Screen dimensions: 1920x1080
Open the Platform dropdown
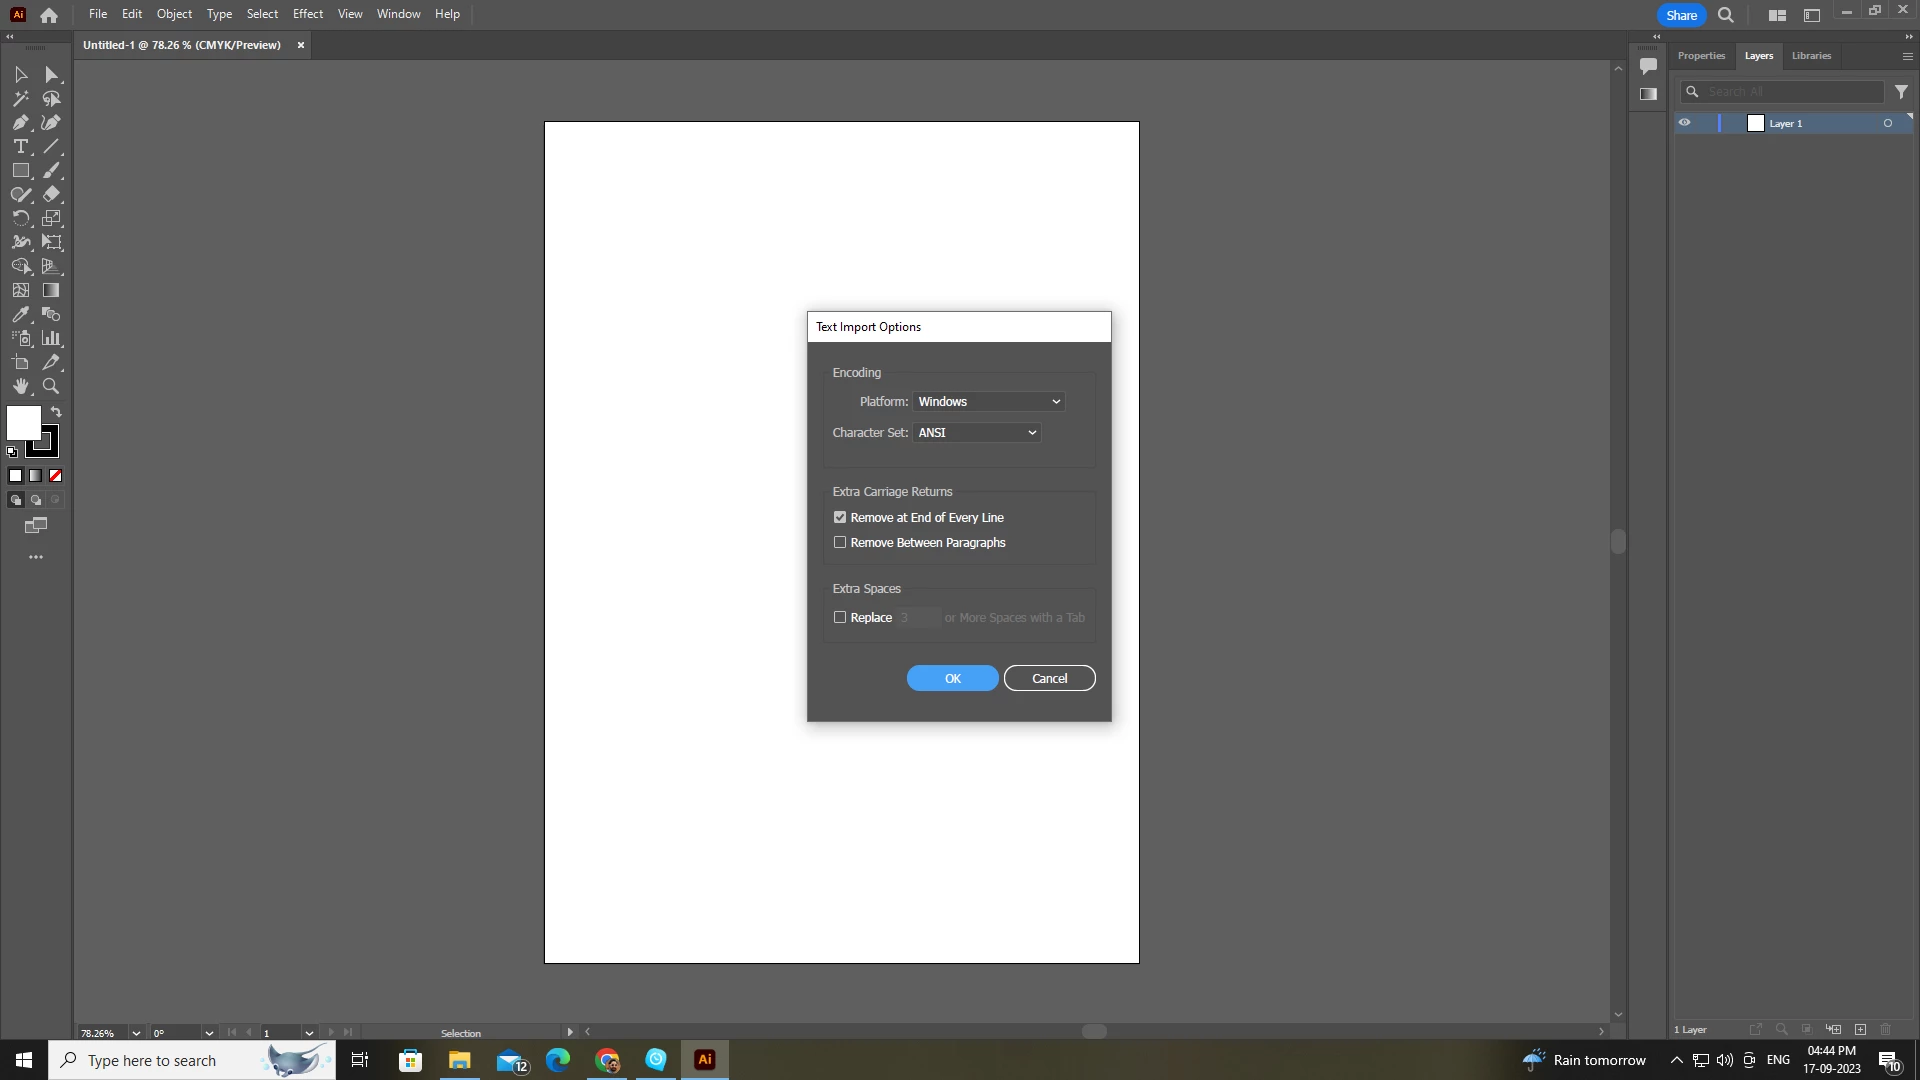coord(988,401)
